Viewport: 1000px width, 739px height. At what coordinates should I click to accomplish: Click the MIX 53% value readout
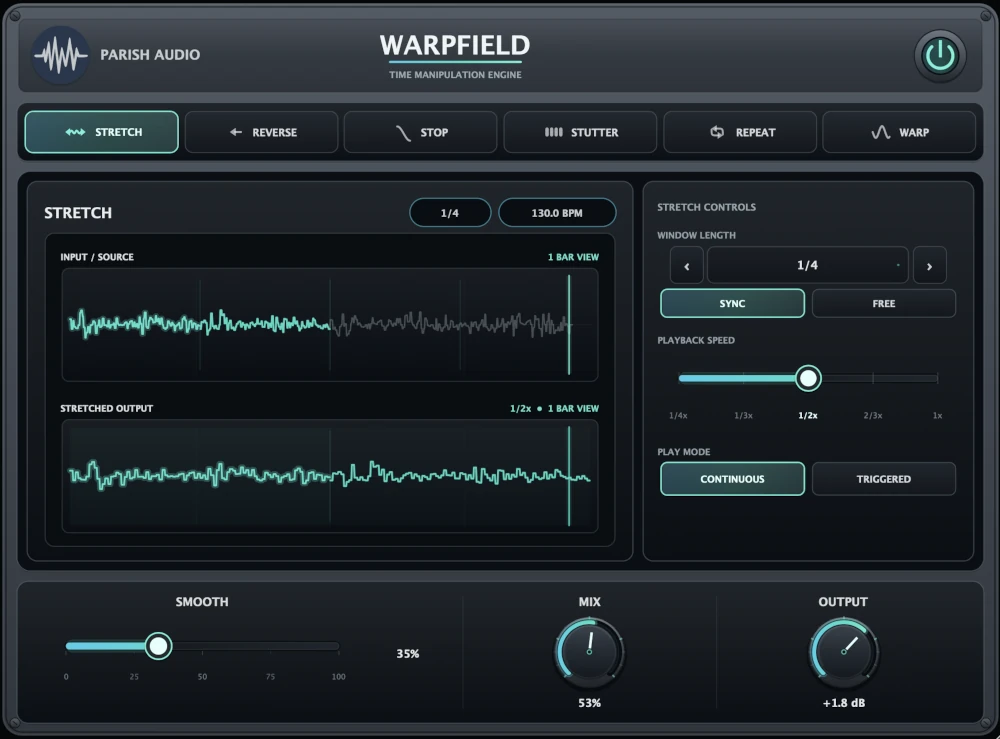point(589,703)
